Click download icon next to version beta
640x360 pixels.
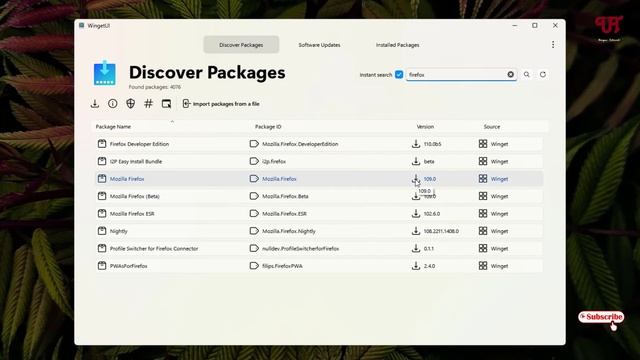pos(416,161)
